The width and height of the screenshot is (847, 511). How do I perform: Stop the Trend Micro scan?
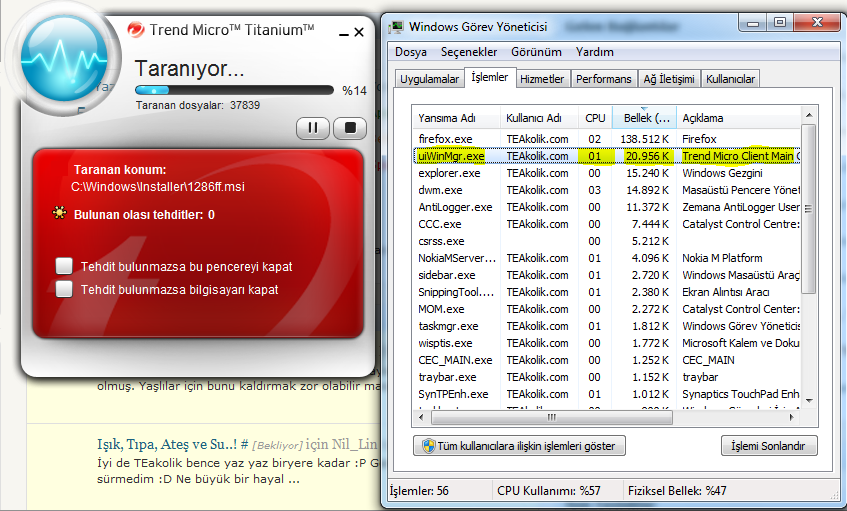point(350,128)
